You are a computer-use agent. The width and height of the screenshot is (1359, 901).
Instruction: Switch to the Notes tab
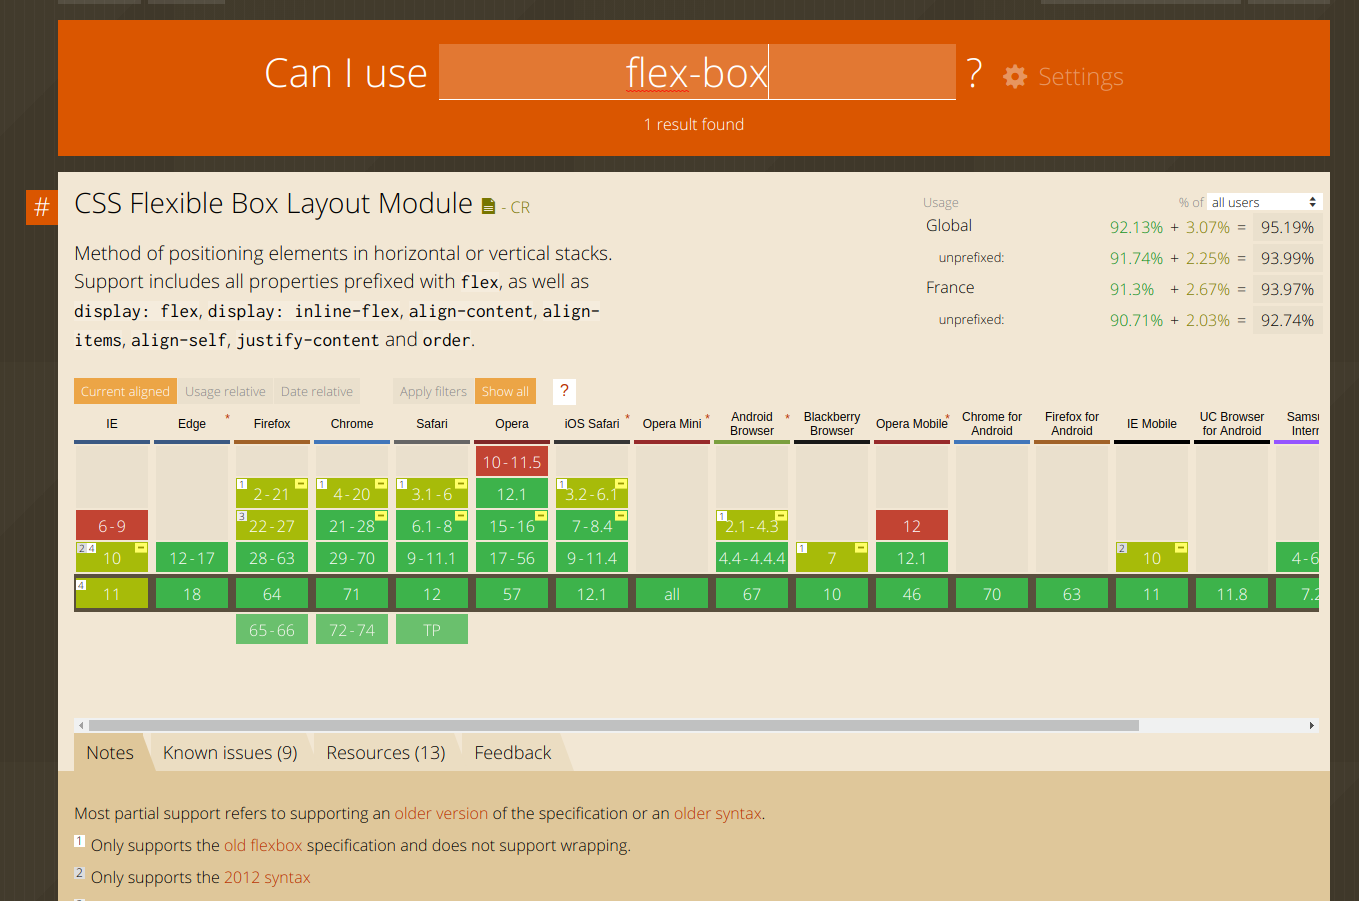click(110, 753)
